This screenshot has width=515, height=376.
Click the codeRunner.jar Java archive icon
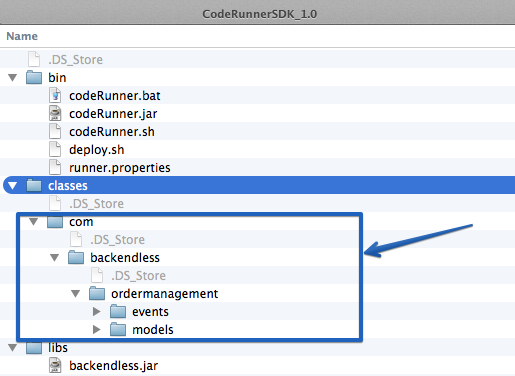55,114
